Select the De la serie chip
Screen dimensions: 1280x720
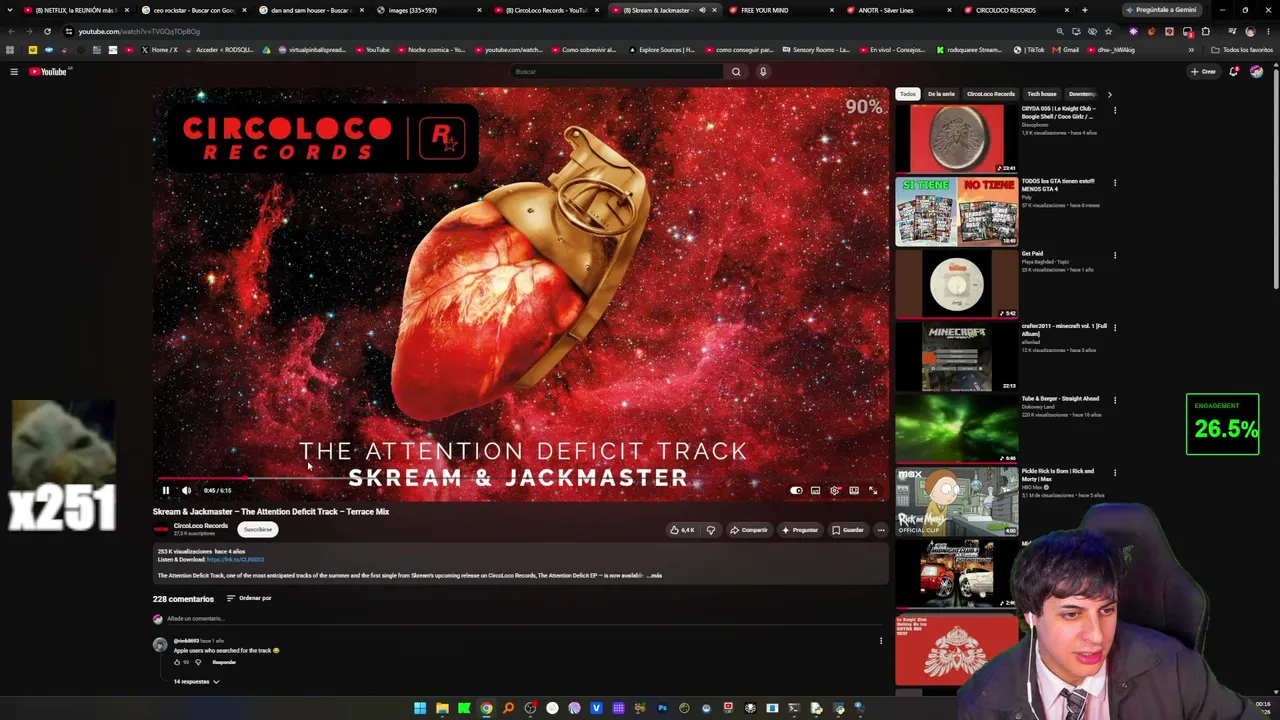point(941,94)
